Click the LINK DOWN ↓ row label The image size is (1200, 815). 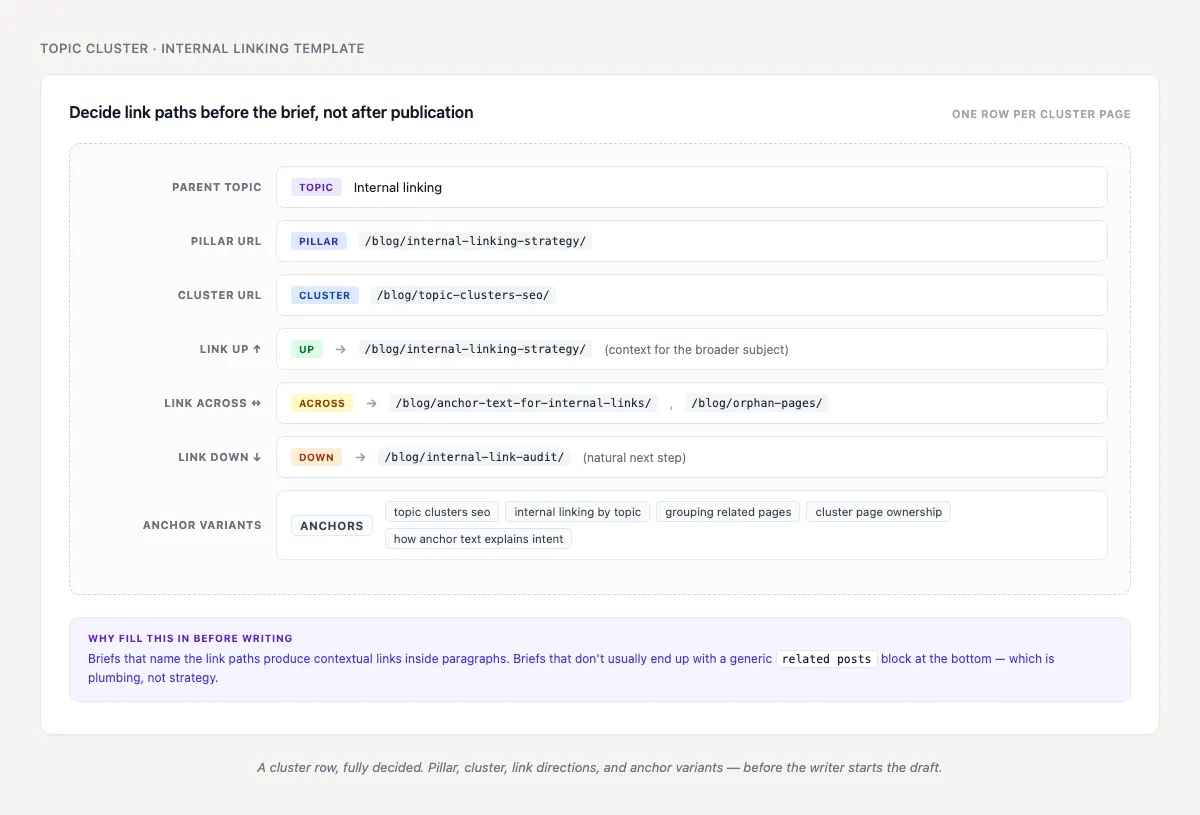point(220,457)
